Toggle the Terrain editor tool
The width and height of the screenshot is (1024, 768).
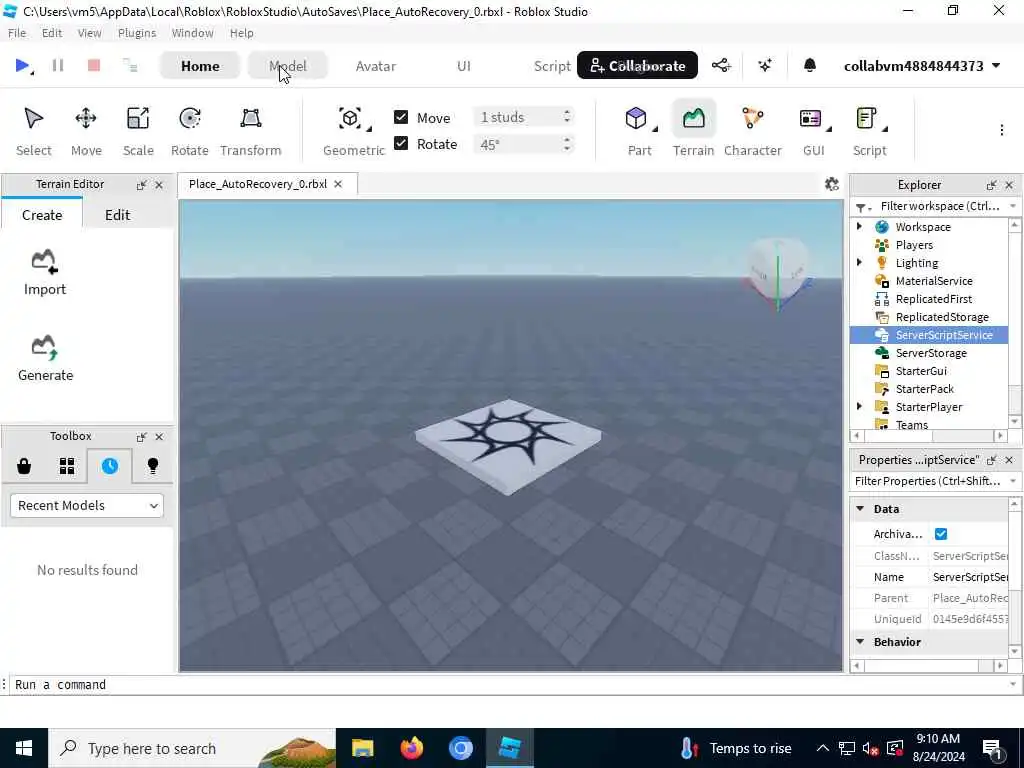pos(693,131)
